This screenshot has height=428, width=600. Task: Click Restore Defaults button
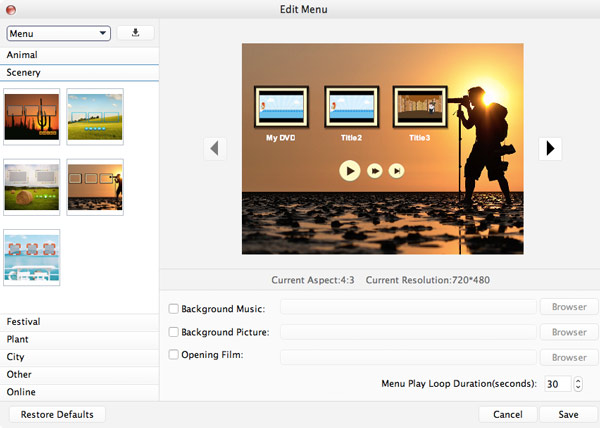click(x=57, y=415)
